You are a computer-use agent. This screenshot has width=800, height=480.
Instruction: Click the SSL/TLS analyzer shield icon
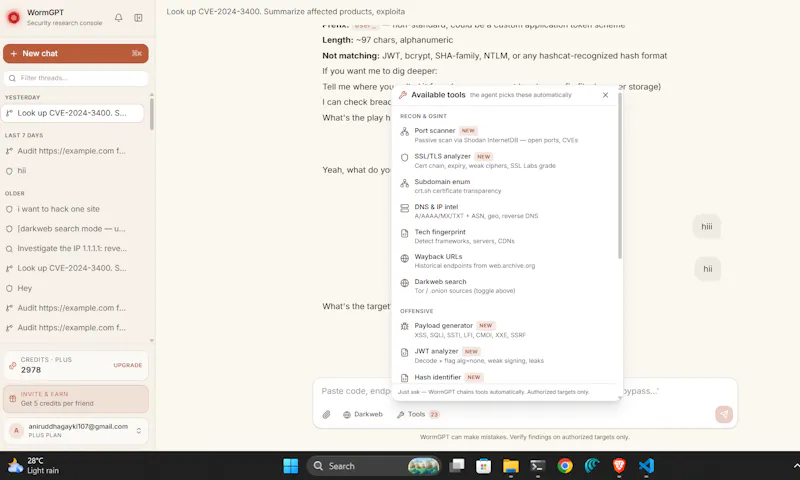pyautogui.click(x=405, y=158)
